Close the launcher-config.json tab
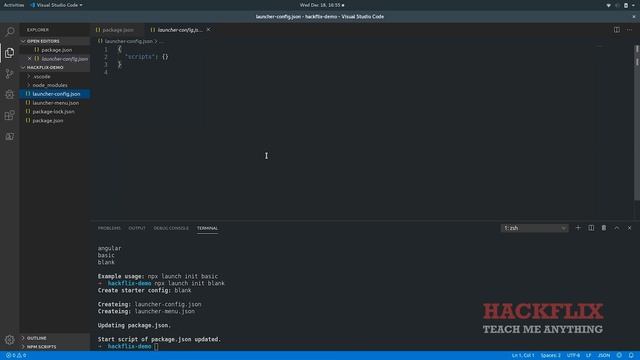 pyautogui.click(x=209, y=30)
